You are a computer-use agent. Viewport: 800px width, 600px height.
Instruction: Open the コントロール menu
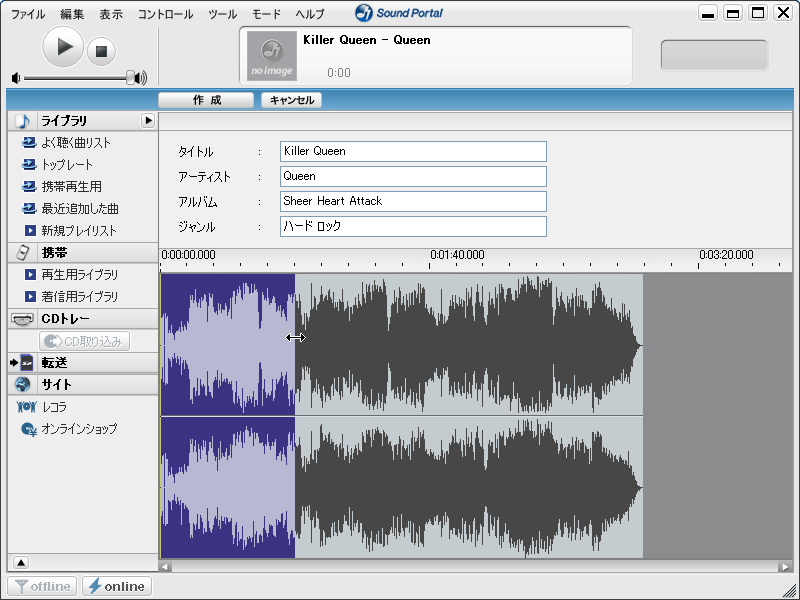165,14
